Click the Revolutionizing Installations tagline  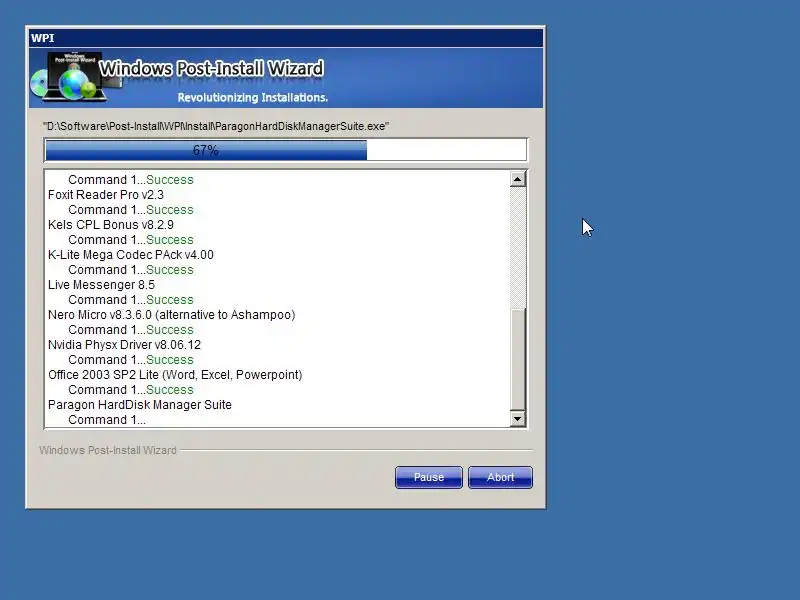coord(253,97)
